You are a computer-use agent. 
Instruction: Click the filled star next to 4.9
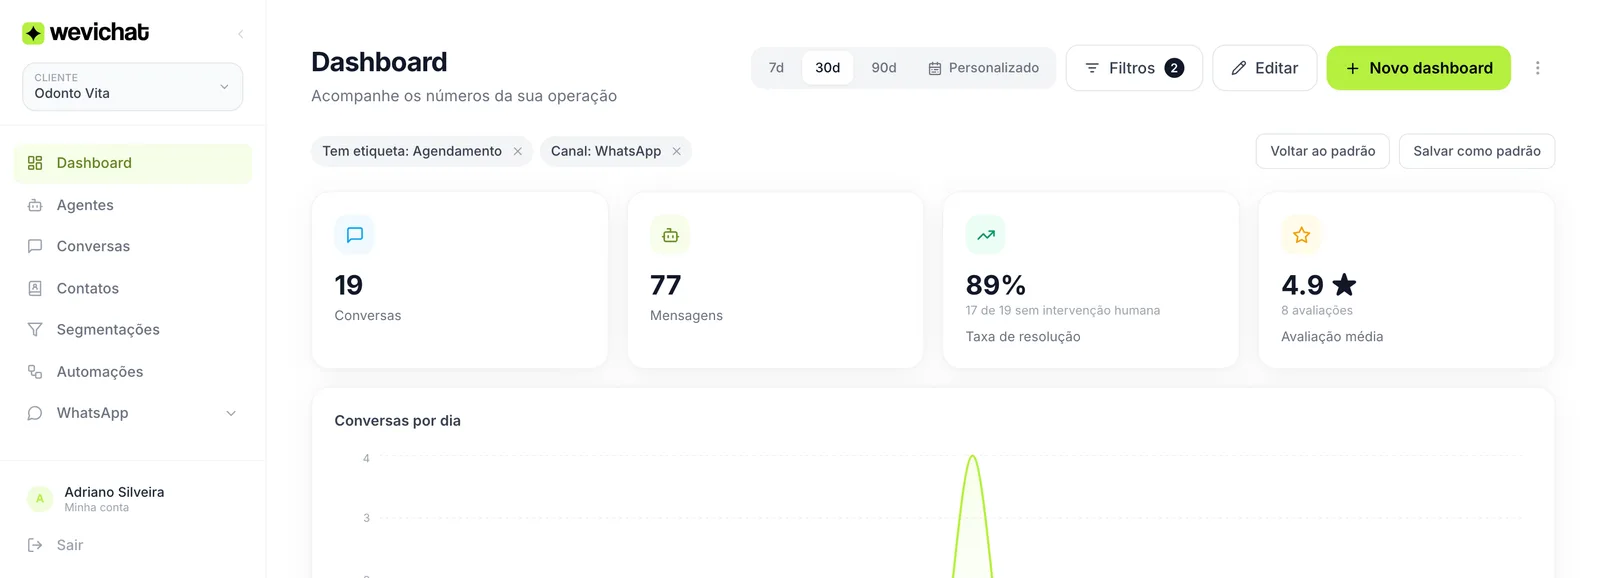pyautogui.click(x=1344, y=285)
